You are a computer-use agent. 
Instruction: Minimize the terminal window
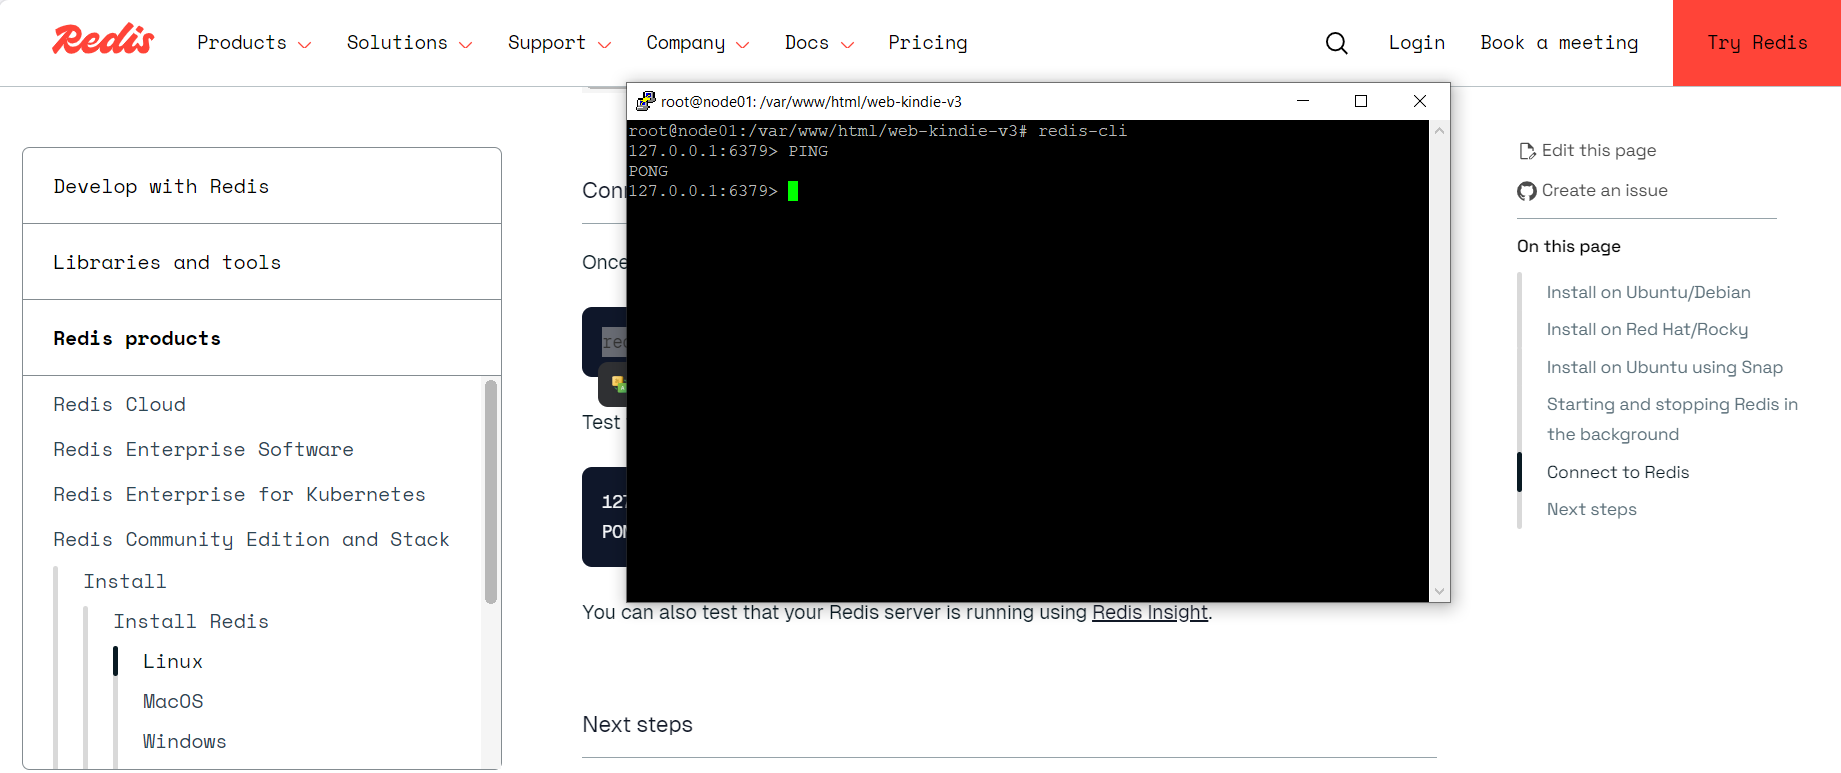[1303, 101]
